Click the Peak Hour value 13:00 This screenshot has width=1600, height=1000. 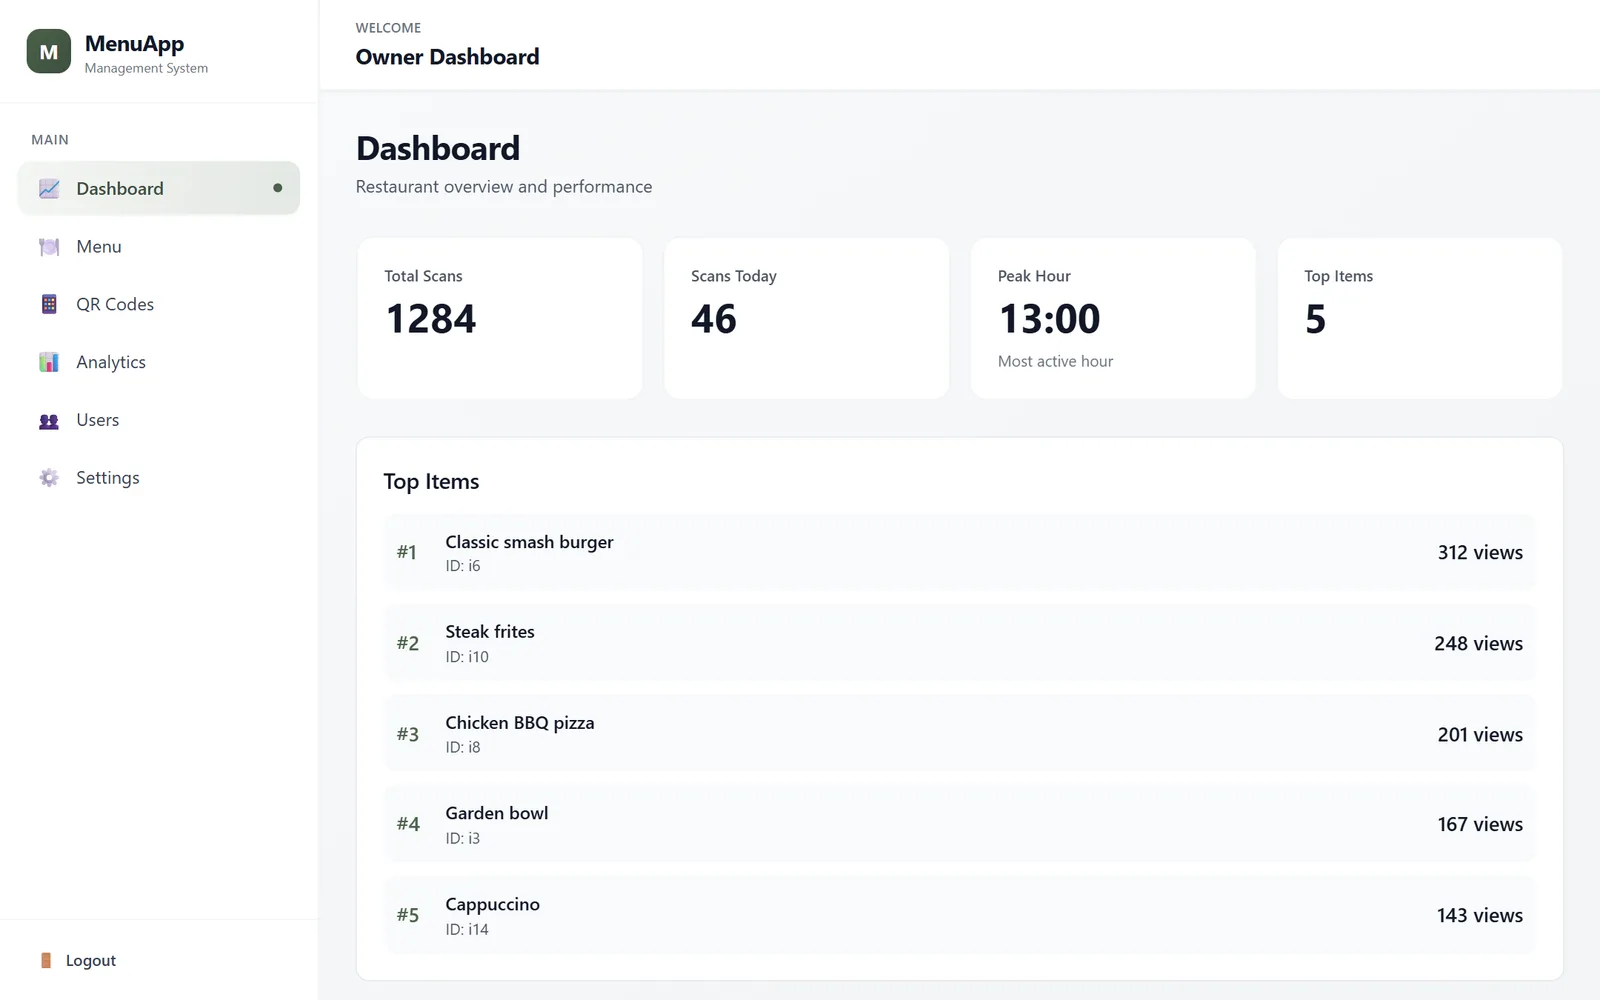(1049, 319)
